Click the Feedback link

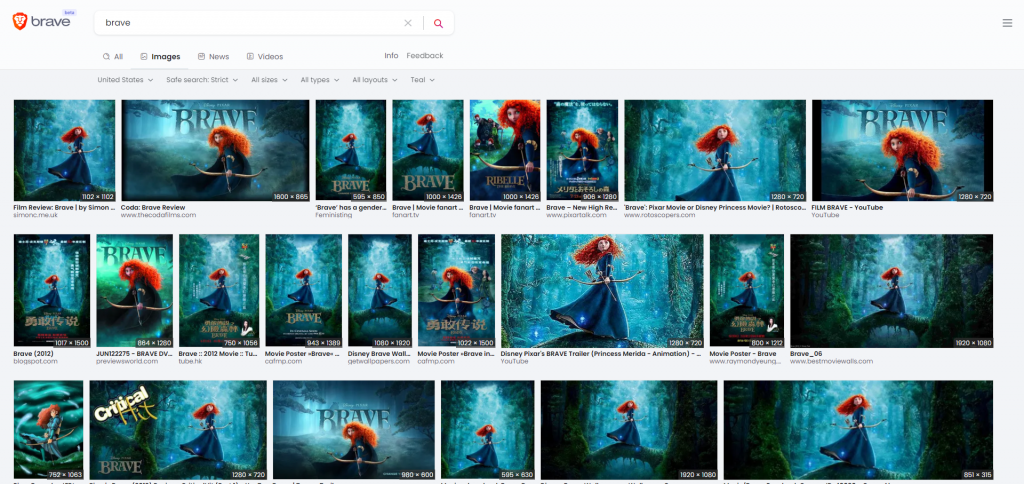tap(424, 56)
